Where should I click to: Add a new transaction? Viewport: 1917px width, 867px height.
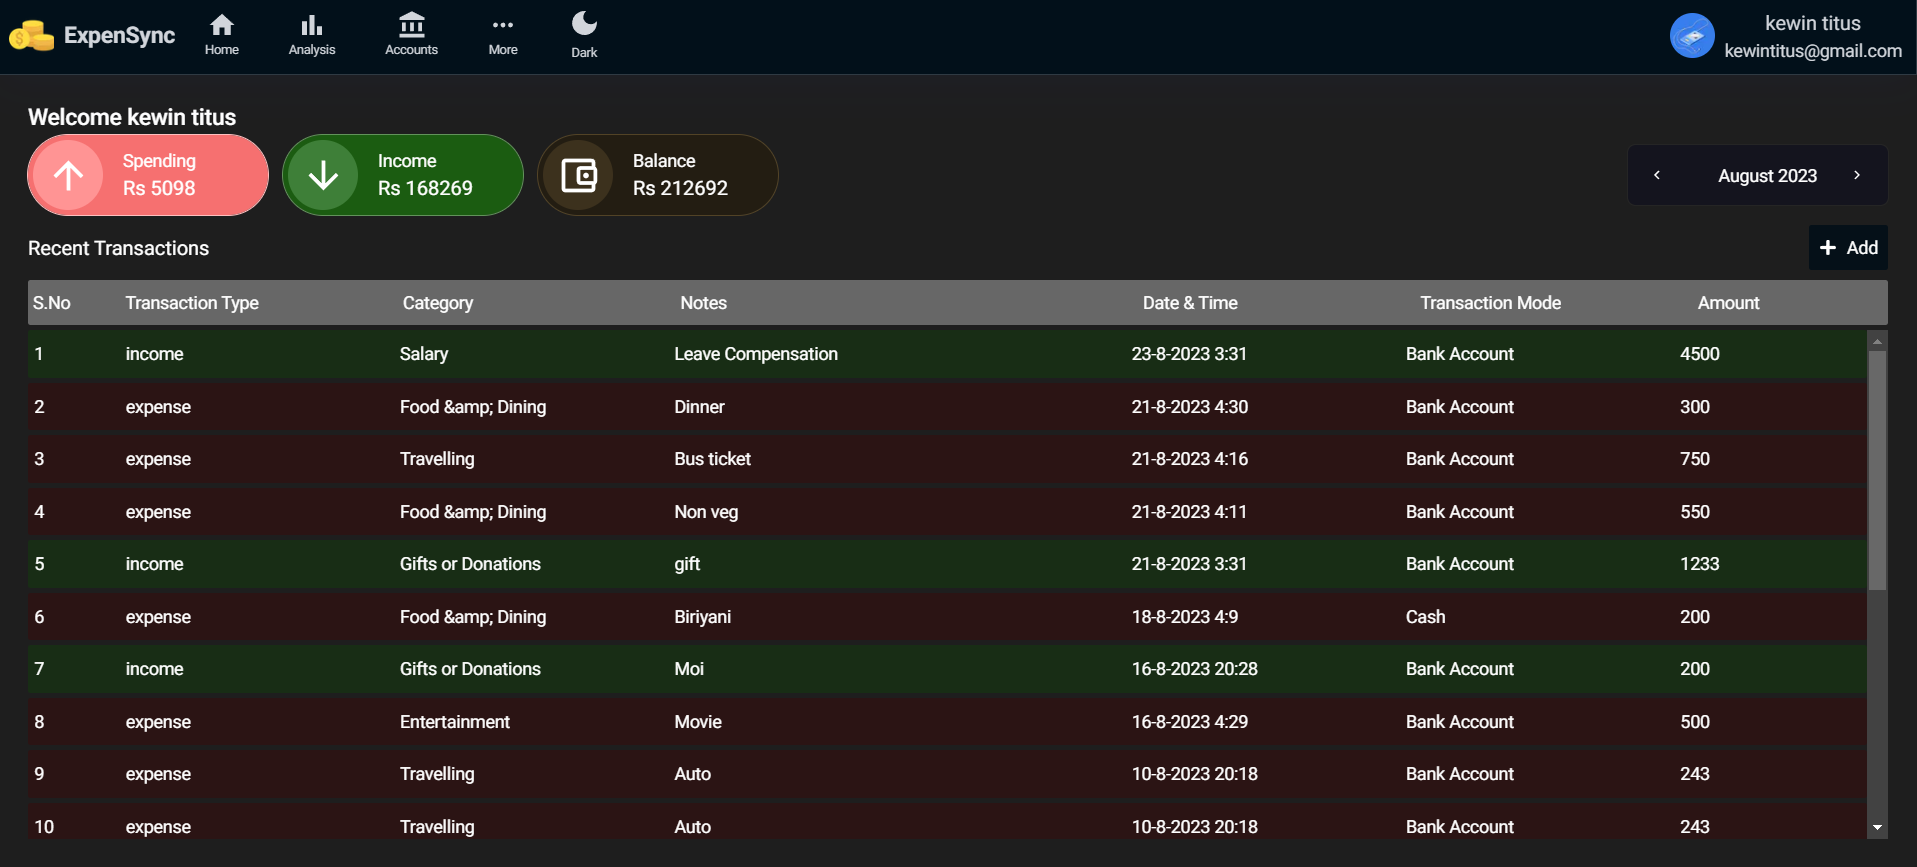[1848, 247]
